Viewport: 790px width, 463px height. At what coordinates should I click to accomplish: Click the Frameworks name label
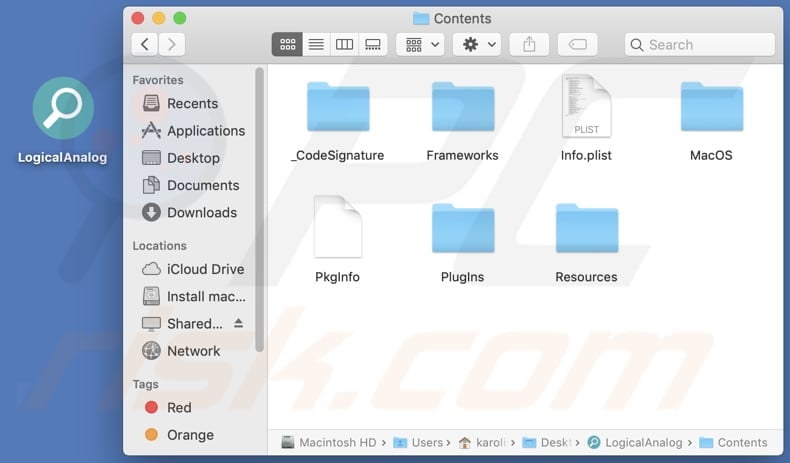pos(463,155)
